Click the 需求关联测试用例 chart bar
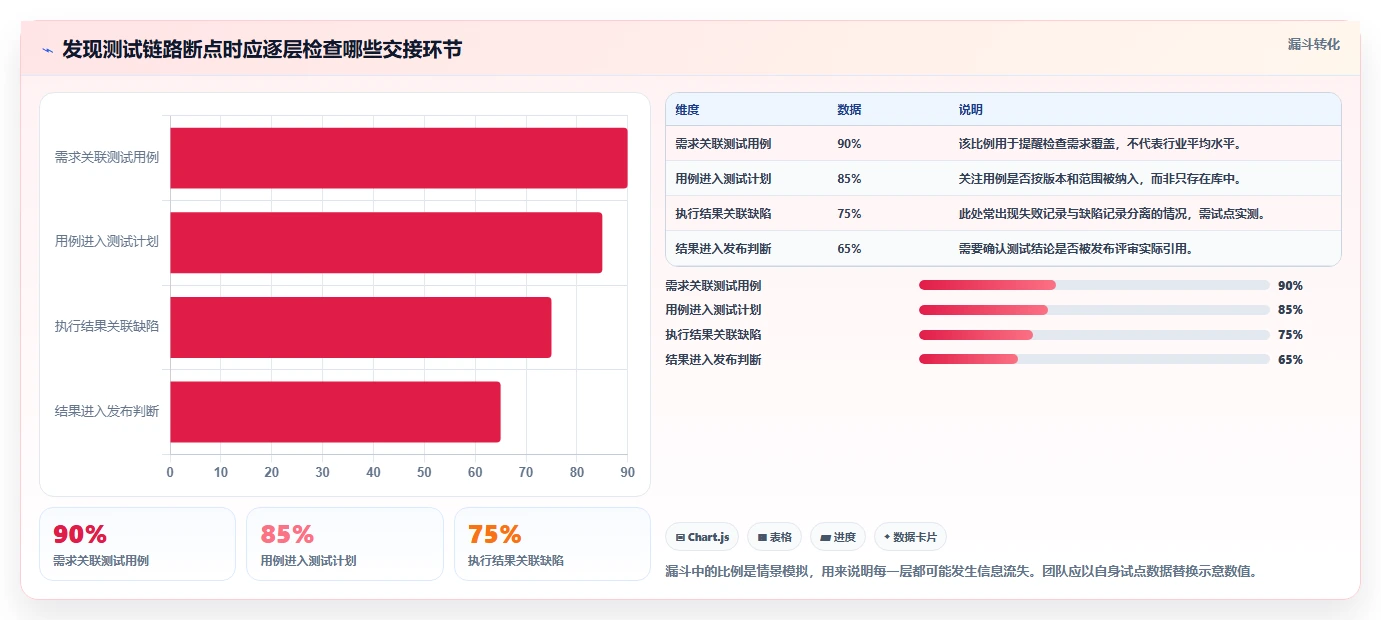Image resolution: width=1381 pixels, height=620 pixels. [x=399, y=158]
